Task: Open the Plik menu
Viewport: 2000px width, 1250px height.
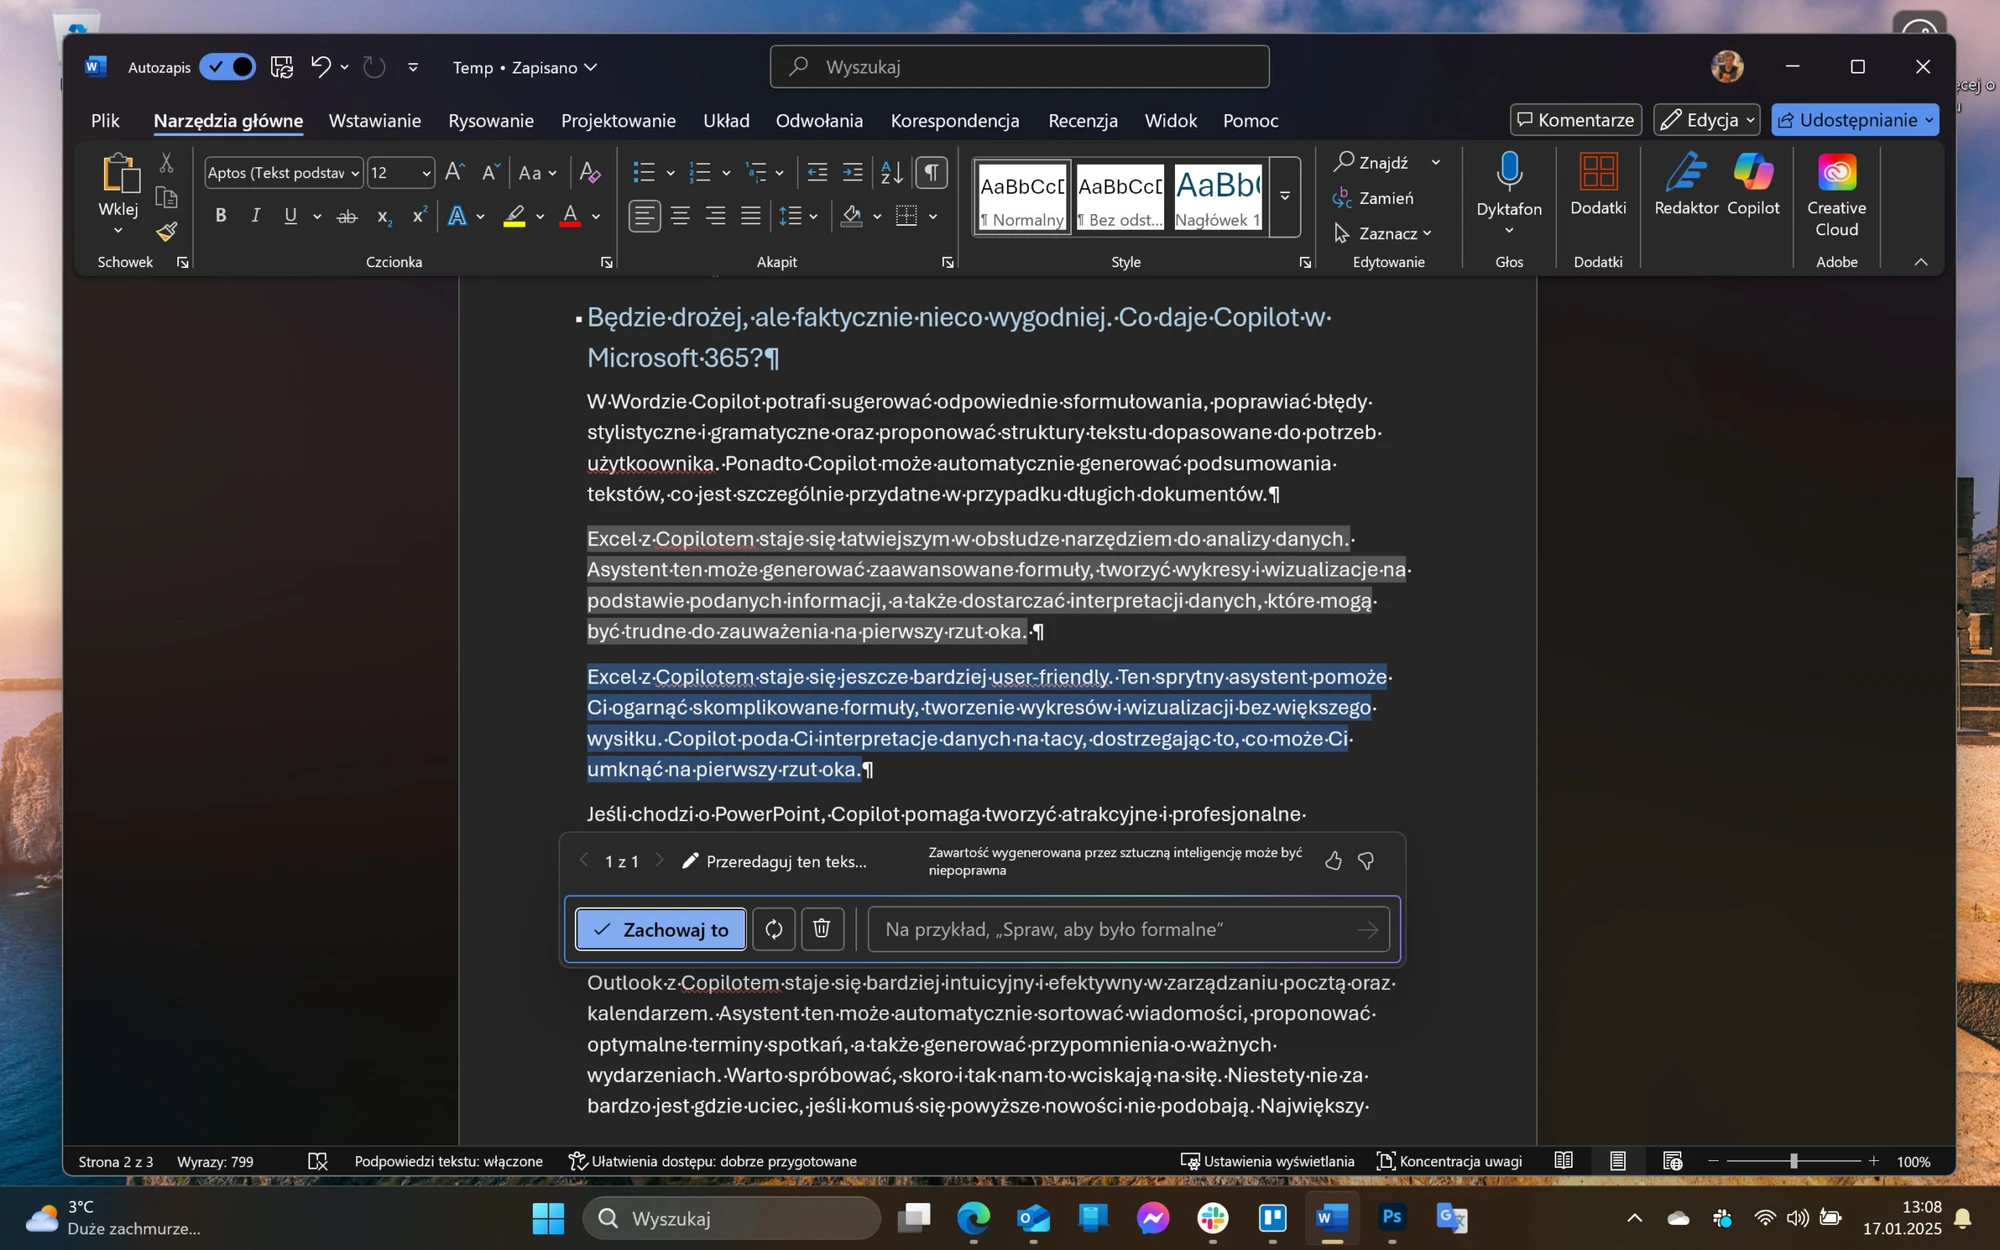Action: (x=105, y=121)
